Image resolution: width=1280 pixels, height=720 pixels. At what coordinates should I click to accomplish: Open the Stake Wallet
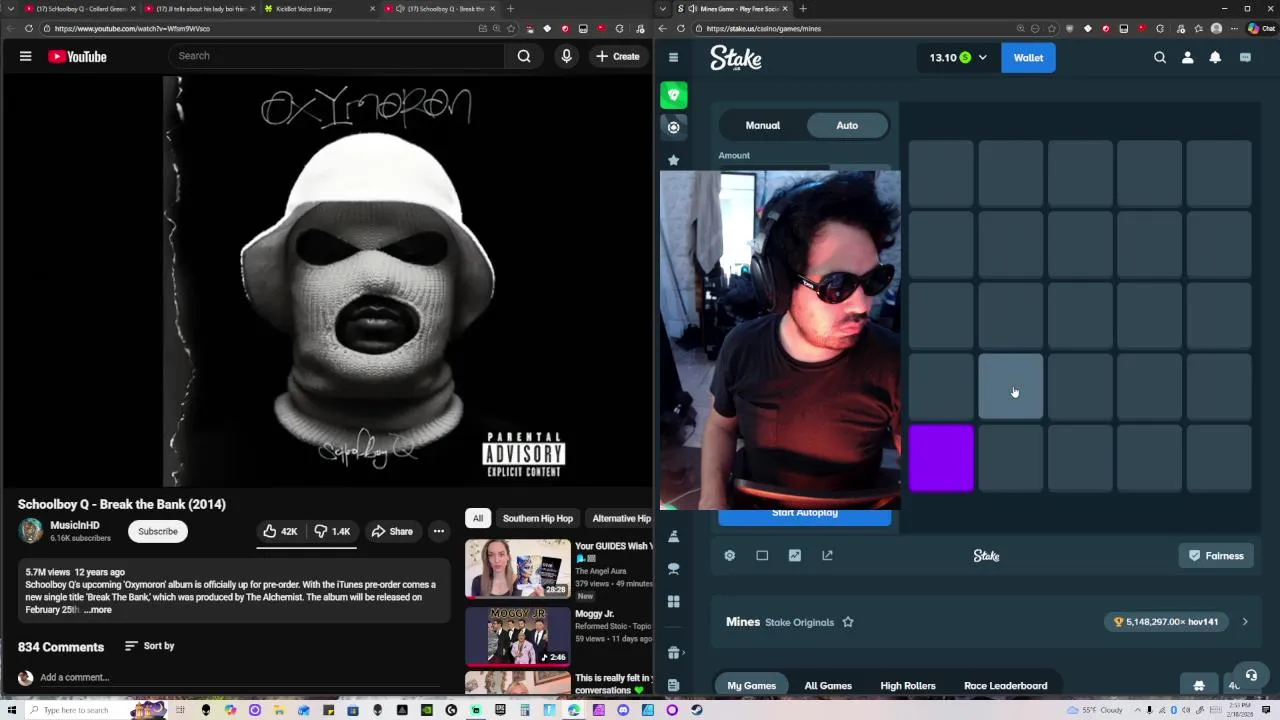[1028, 57]
